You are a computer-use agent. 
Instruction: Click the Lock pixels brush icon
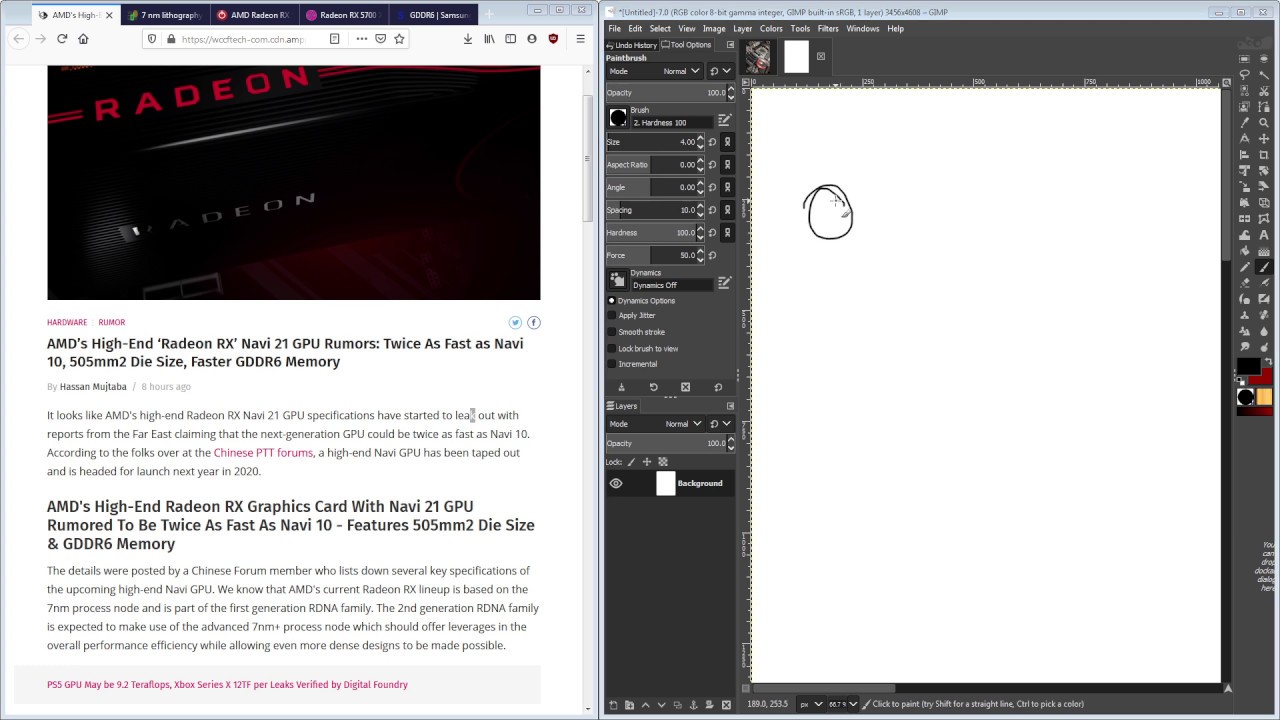(x=631, y=462)
